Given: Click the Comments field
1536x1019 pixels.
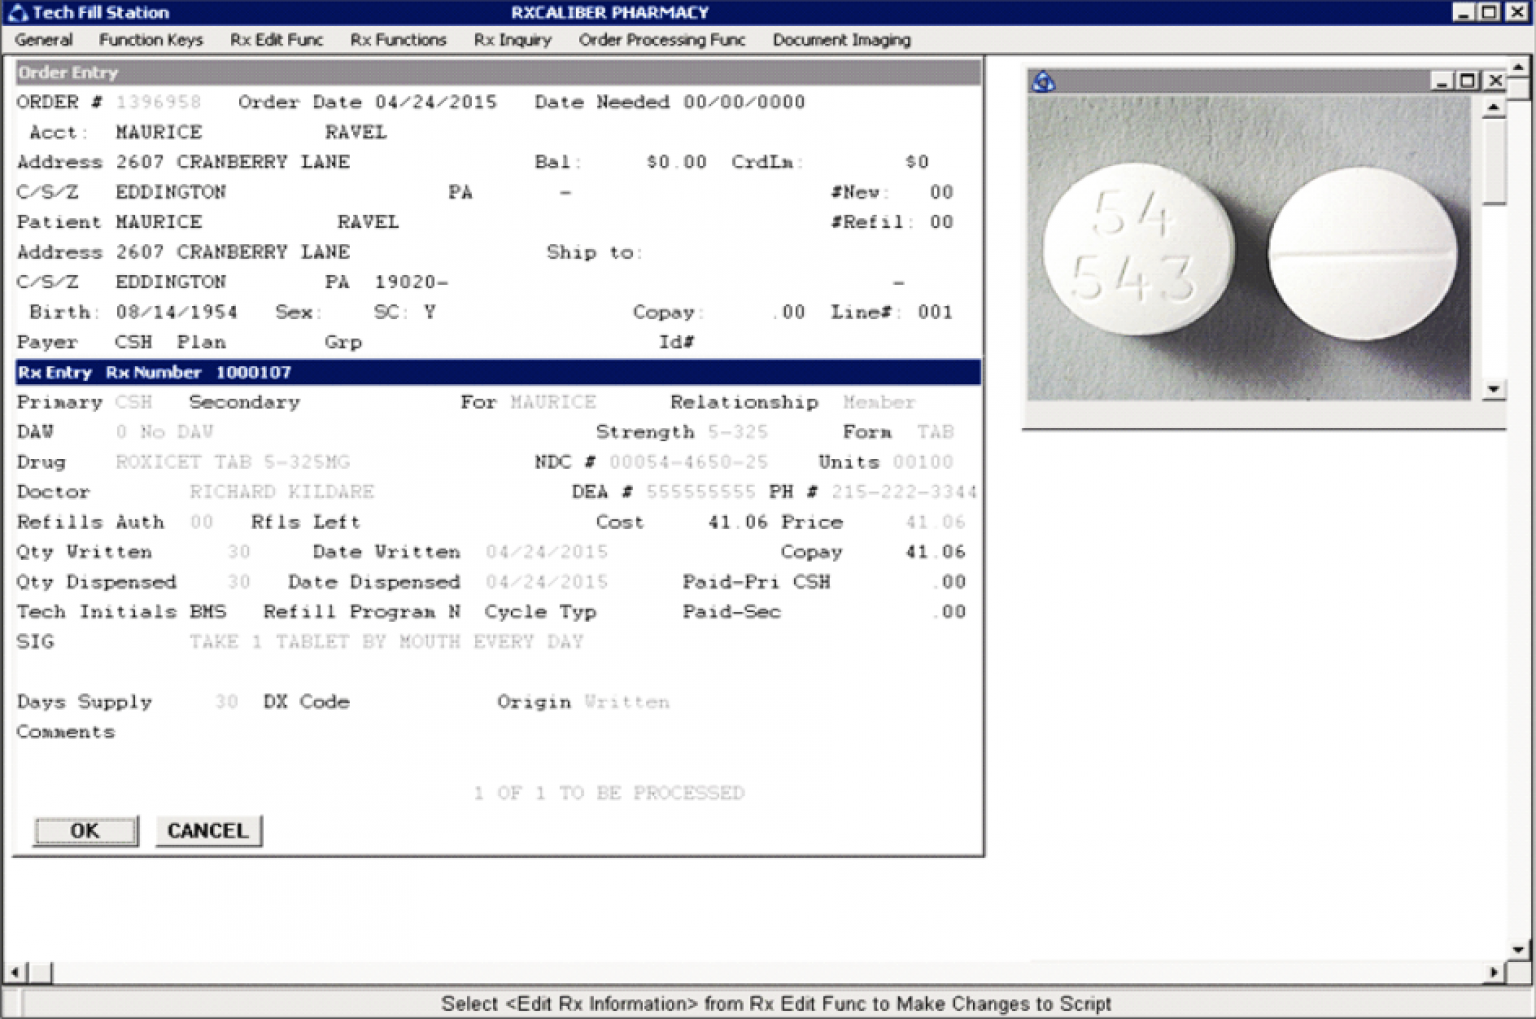Looking at the screenshot, I should pyautogui.click(x=65, y=731).
